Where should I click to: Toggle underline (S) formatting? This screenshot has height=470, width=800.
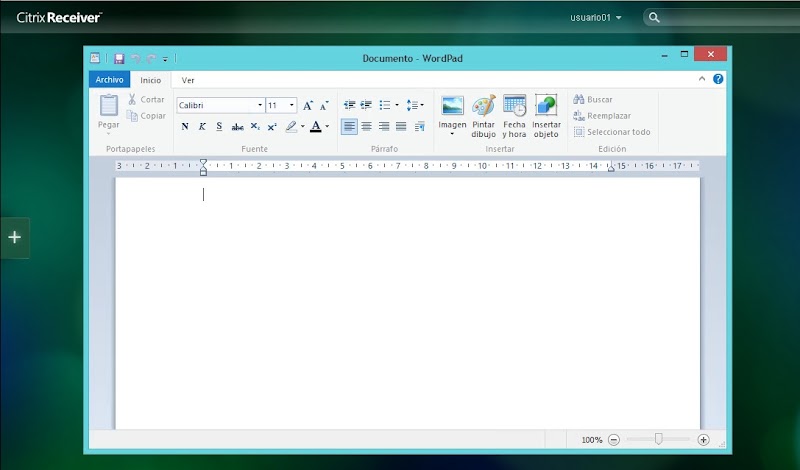(219, 127)
